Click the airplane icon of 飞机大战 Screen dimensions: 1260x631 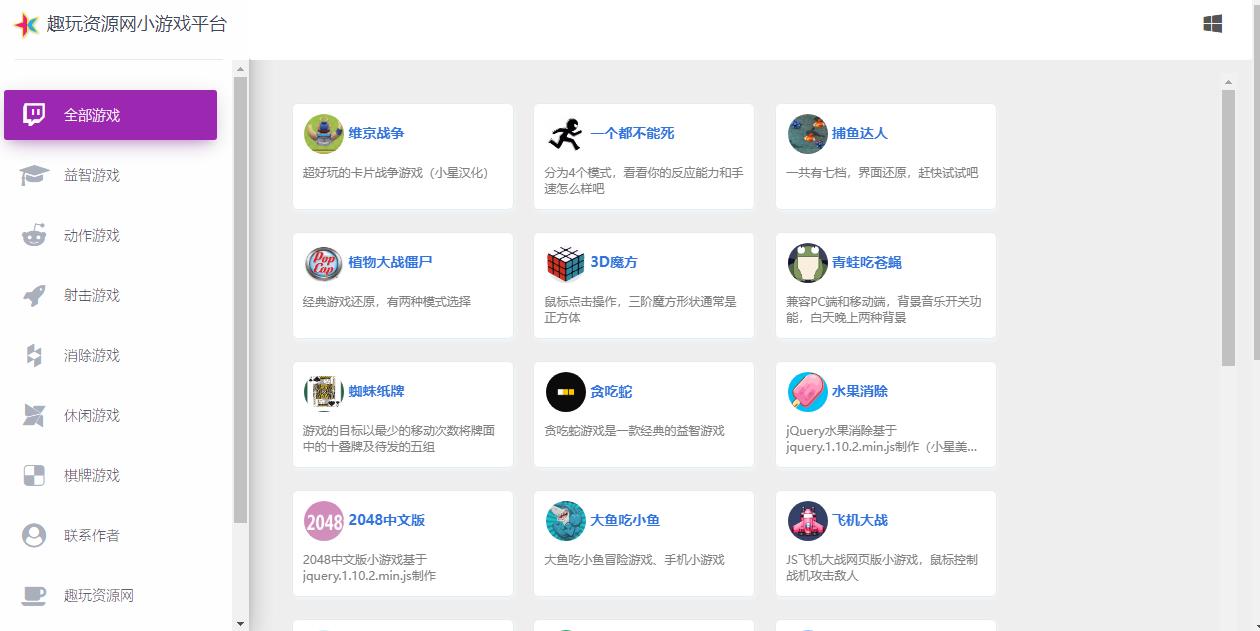(x=807, y=521)
